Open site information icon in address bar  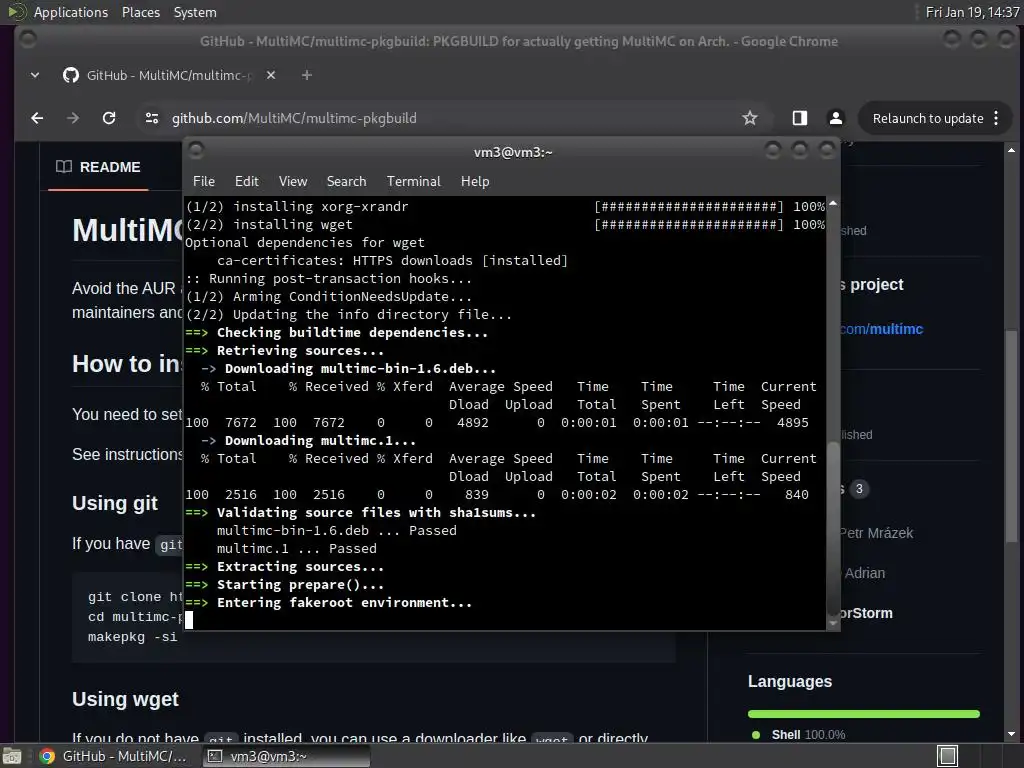click(x=152, y=118)
